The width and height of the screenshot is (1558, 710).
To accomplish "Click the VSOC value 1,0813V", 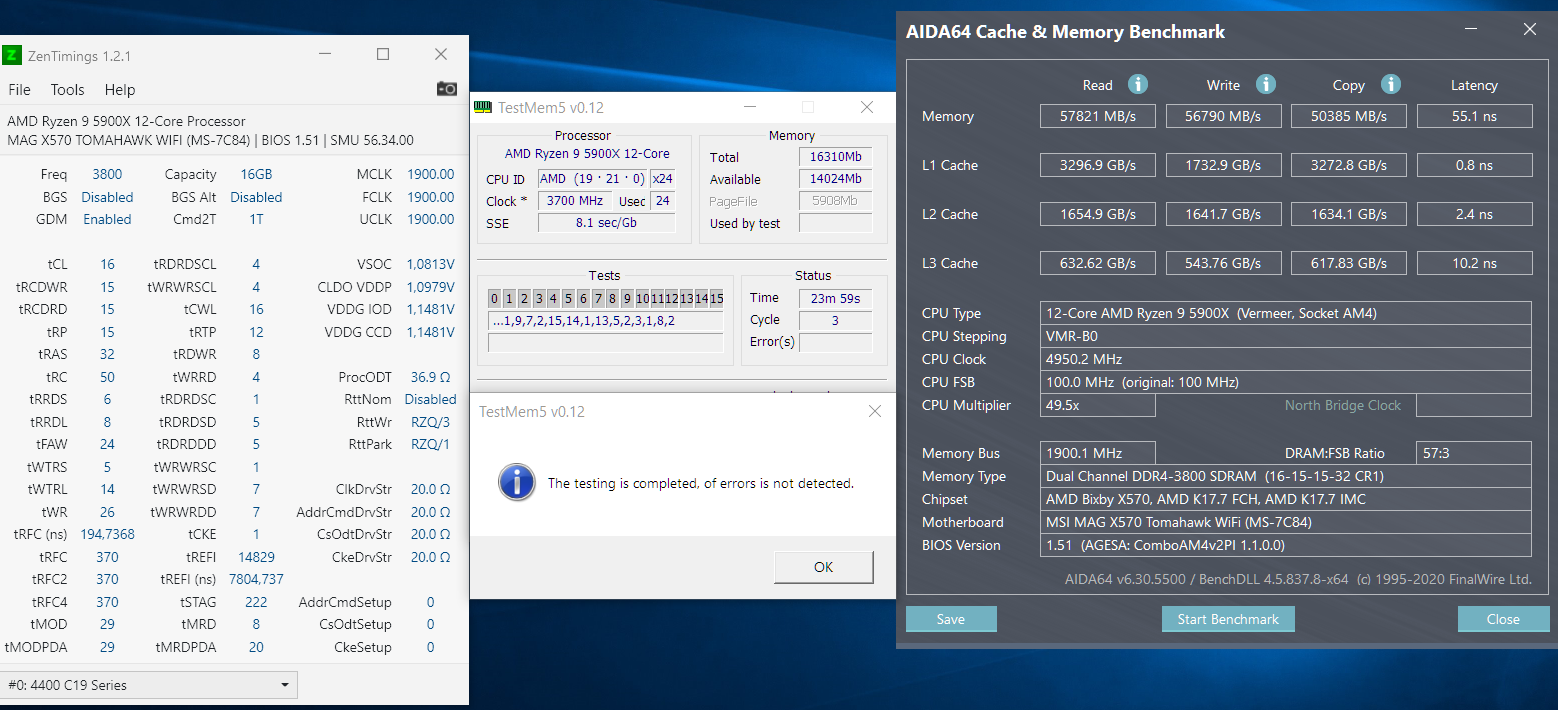I will click(430, 264).
